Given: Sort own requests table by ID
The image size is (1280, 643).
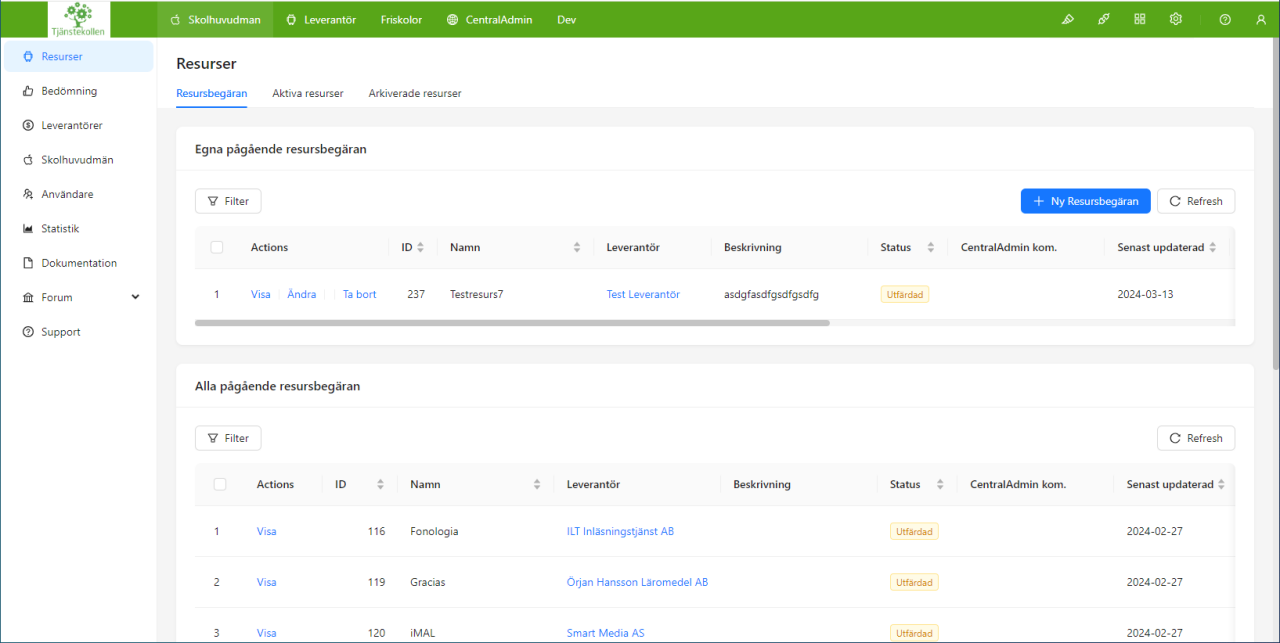Looking at the screenshot, I should 420,247.
